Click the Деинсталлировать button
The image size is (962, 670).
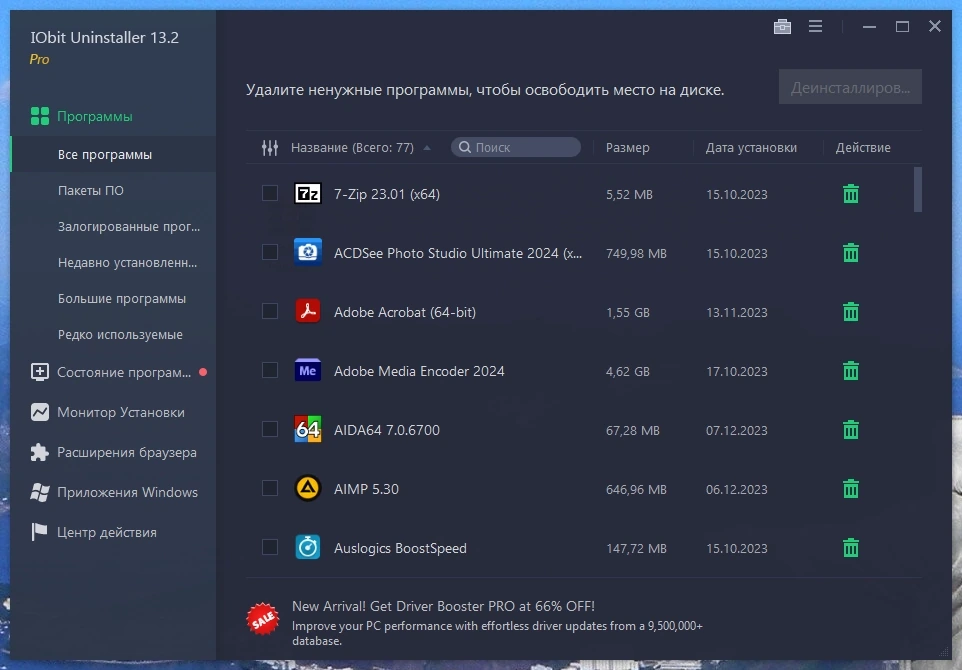pos(850,87)
